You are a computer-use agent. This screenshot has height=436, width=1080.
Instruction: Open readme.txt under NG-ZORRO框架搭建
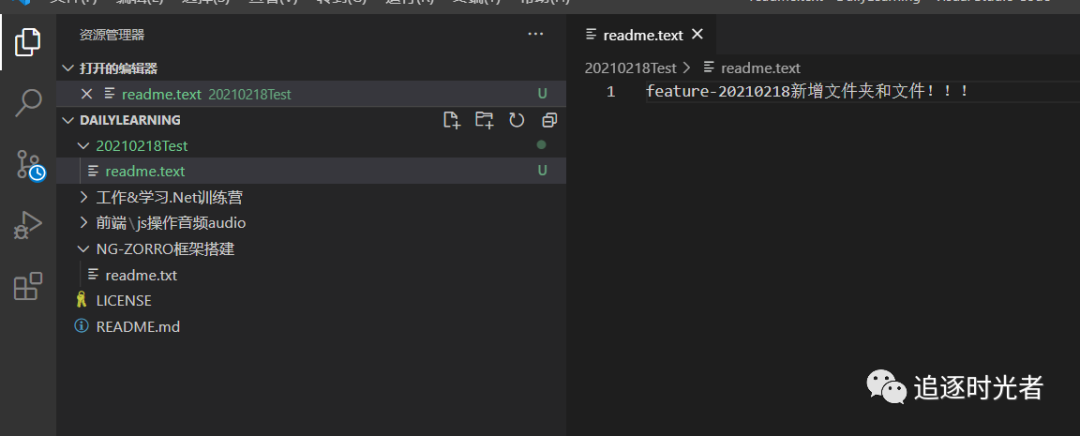(x=311, y=276)
